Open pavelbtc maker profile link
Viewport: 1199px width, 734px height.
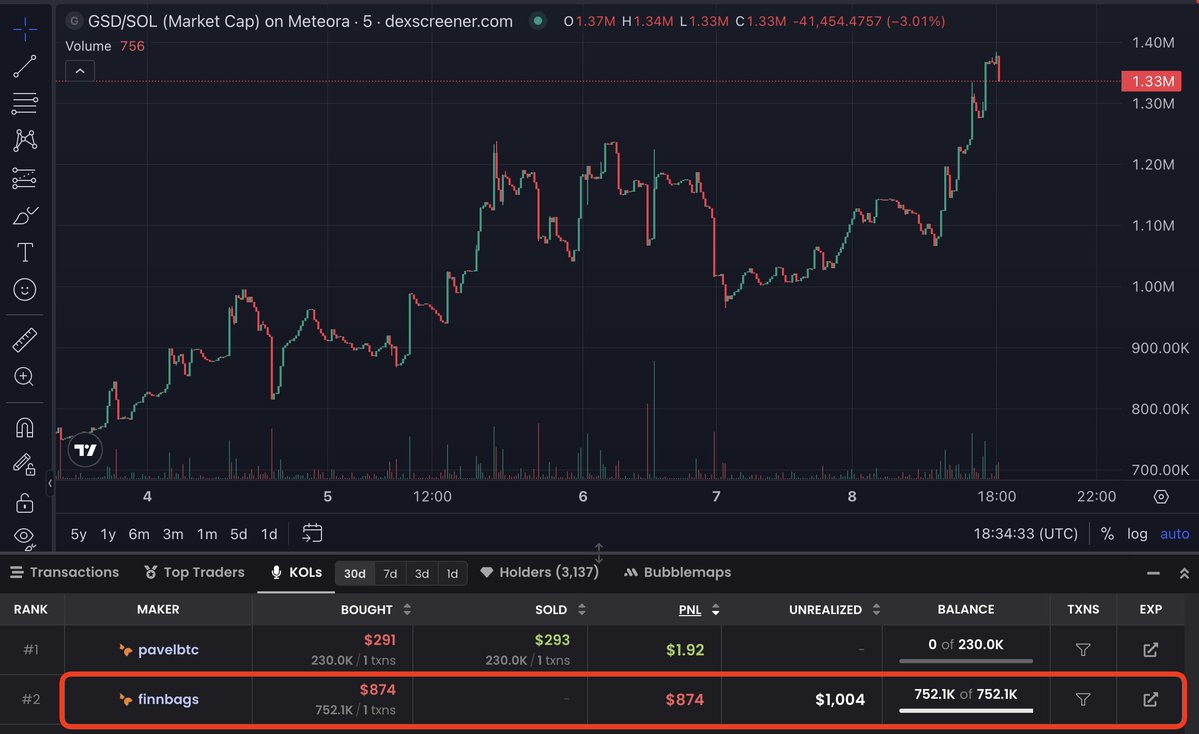pos(159,650)
